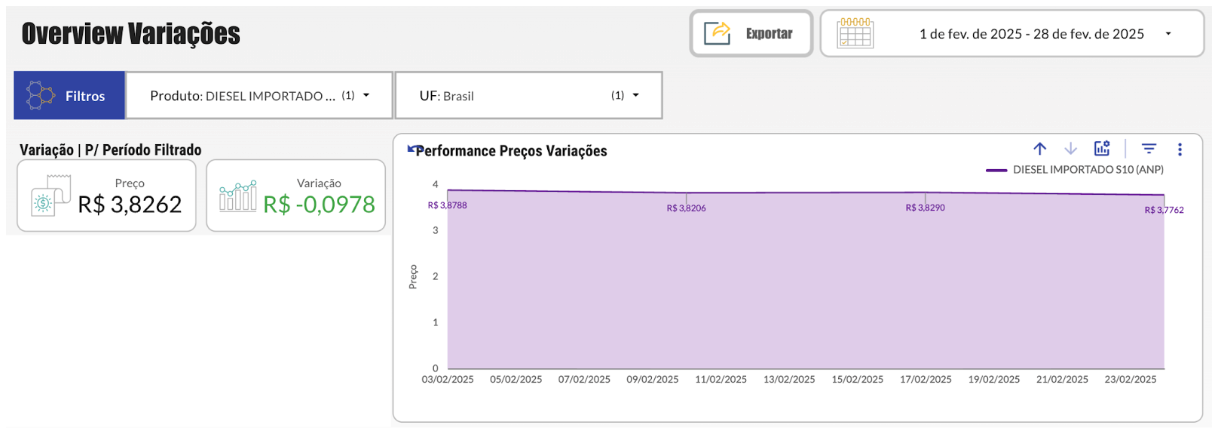Toggle DIESEL IMPORTADO S10 (ANP) legend series
This screenshot has height=433, width=1216.
[1088, 169]
